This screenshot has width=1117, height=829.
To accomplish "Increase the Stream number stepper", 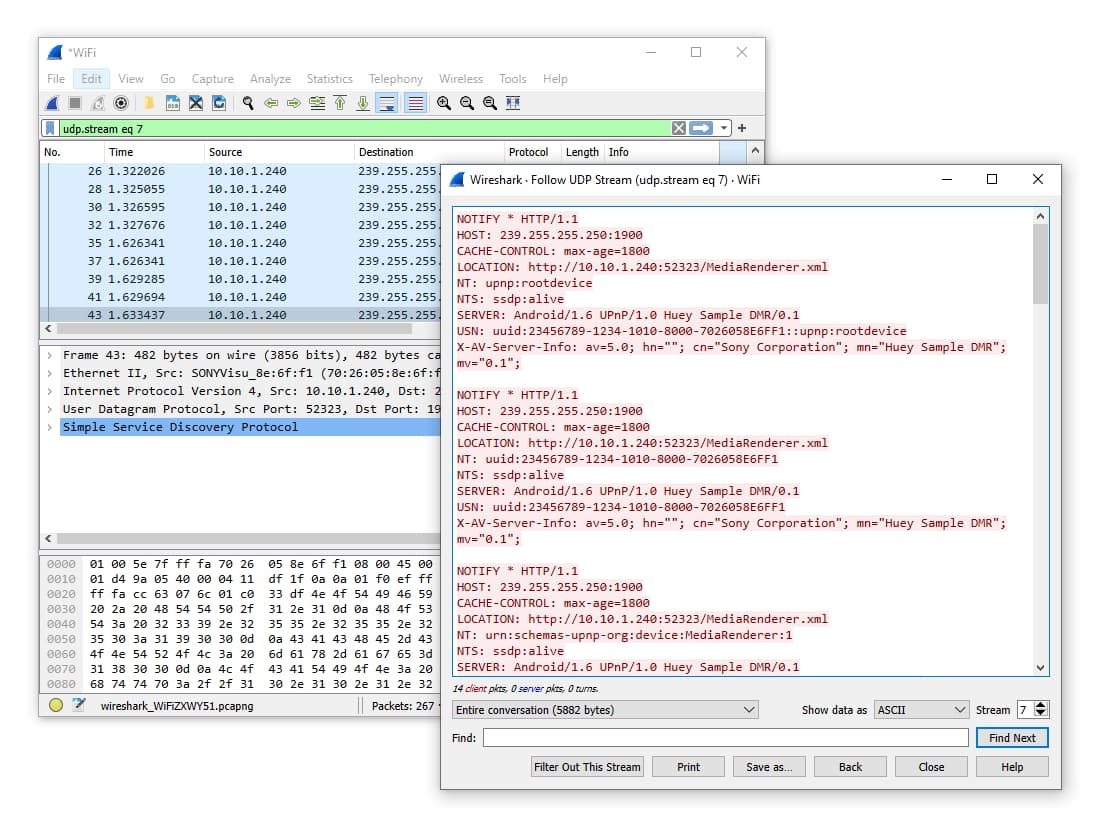I will (1041, 706).
